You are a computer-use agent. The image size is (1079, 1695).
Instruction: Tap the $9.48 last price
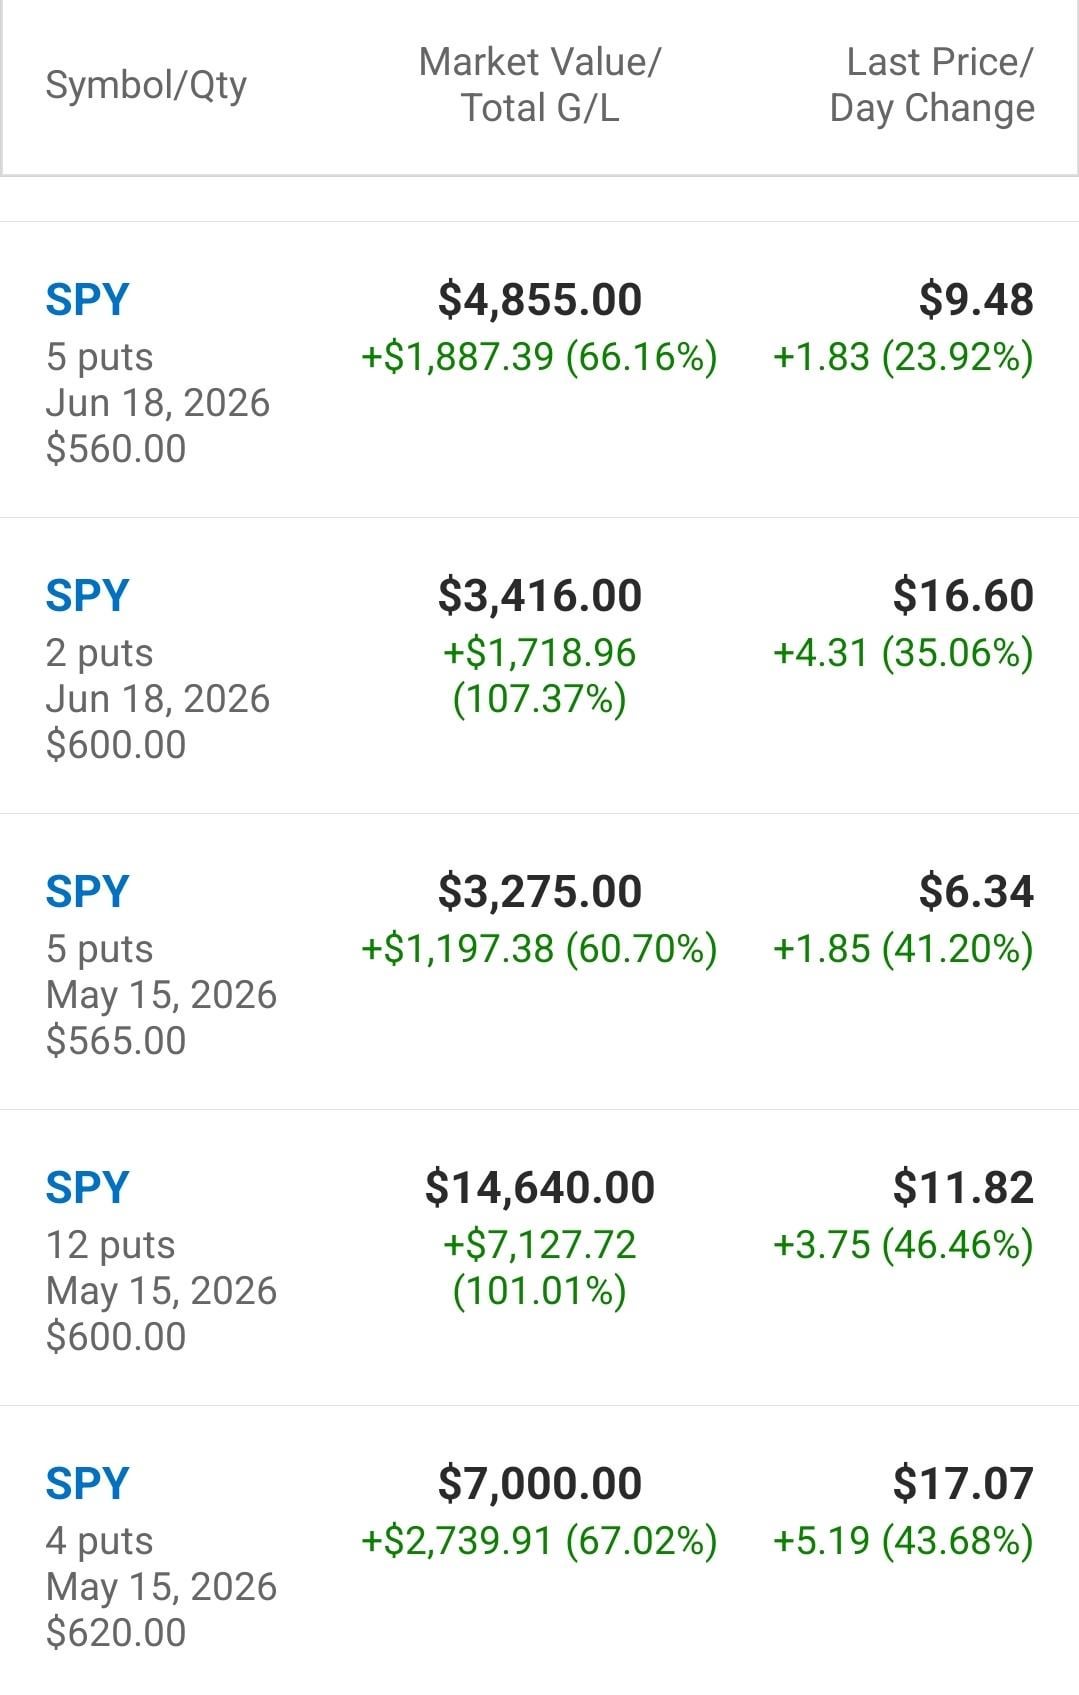[976, 300]
